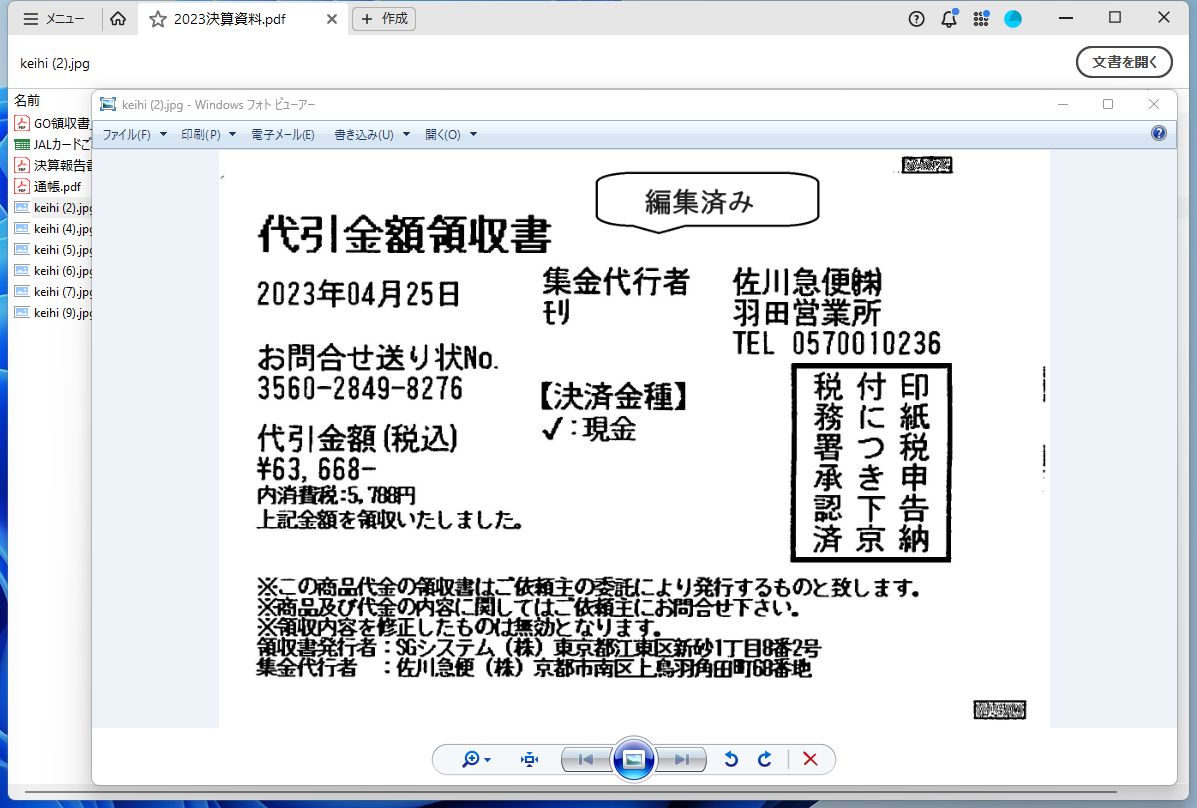Click the notification bell icon

coord(948,18)
